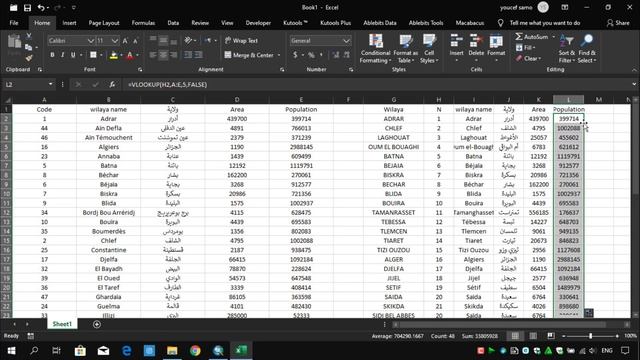The height and width of the screenshot is (360, 640).
Task: Open the General number format dropdown
Action: (x=346, y=41)
